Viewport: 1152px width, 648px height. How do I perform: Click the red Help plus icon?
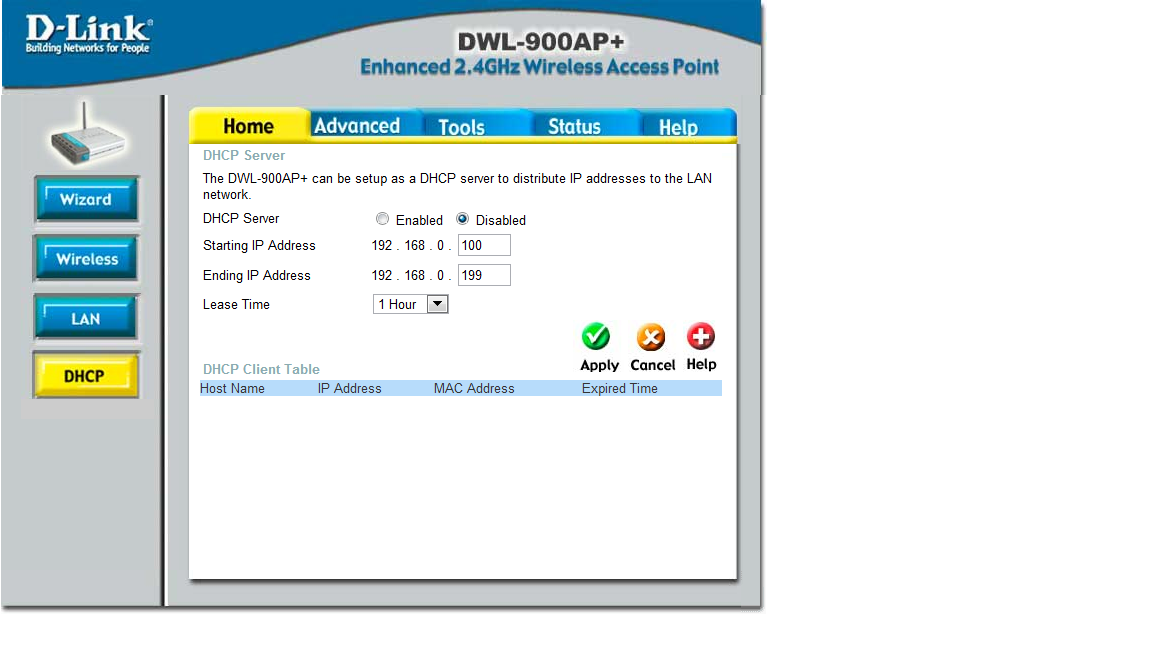(701, 336)
